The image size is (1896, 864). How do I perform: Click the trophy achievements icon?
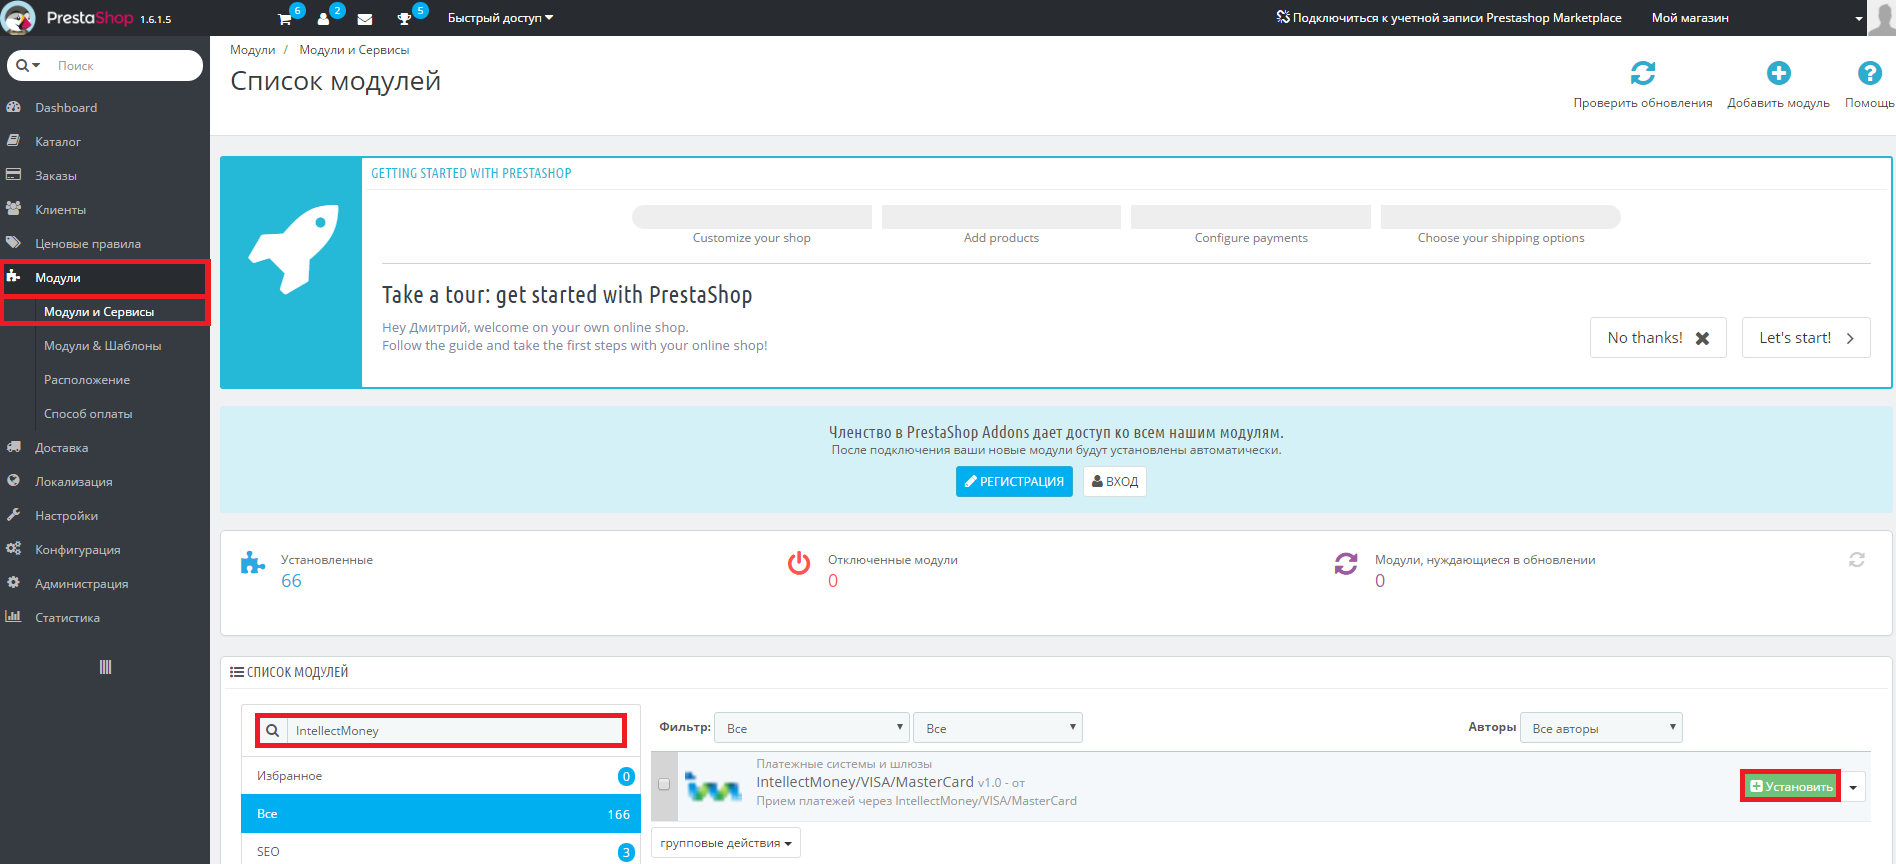(x=405, y=19)
